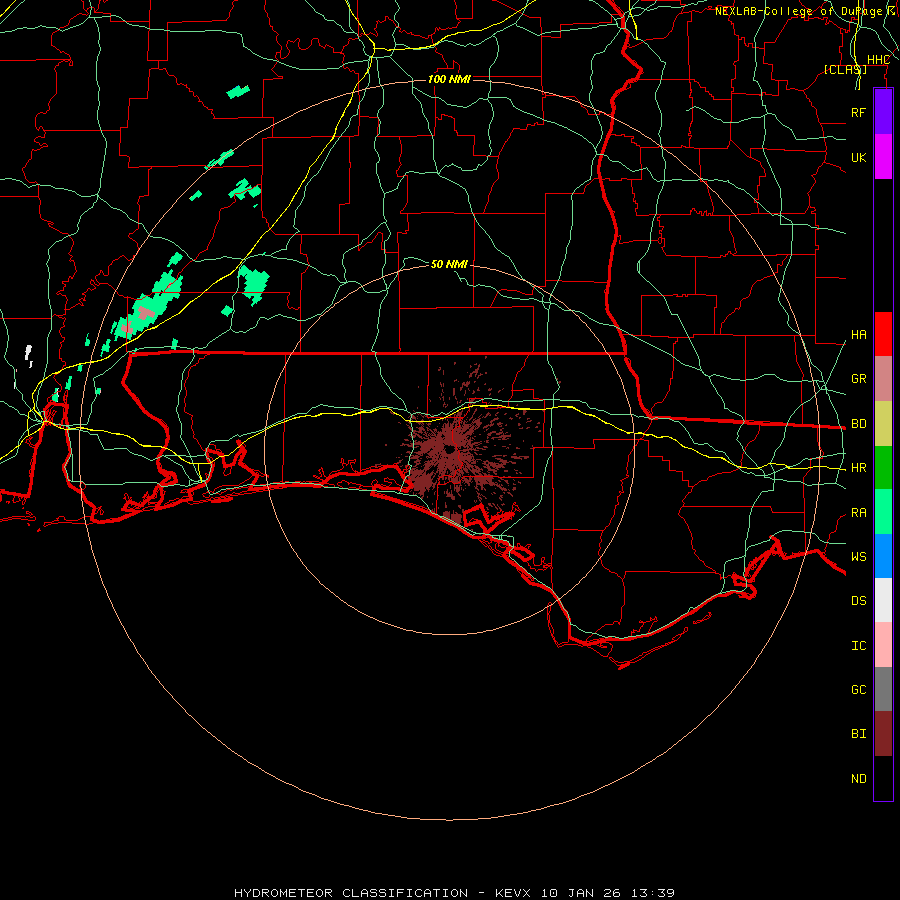Click the RA light-green legend swatch
This screenshot has height=900, width=900.
coord(883,512)
